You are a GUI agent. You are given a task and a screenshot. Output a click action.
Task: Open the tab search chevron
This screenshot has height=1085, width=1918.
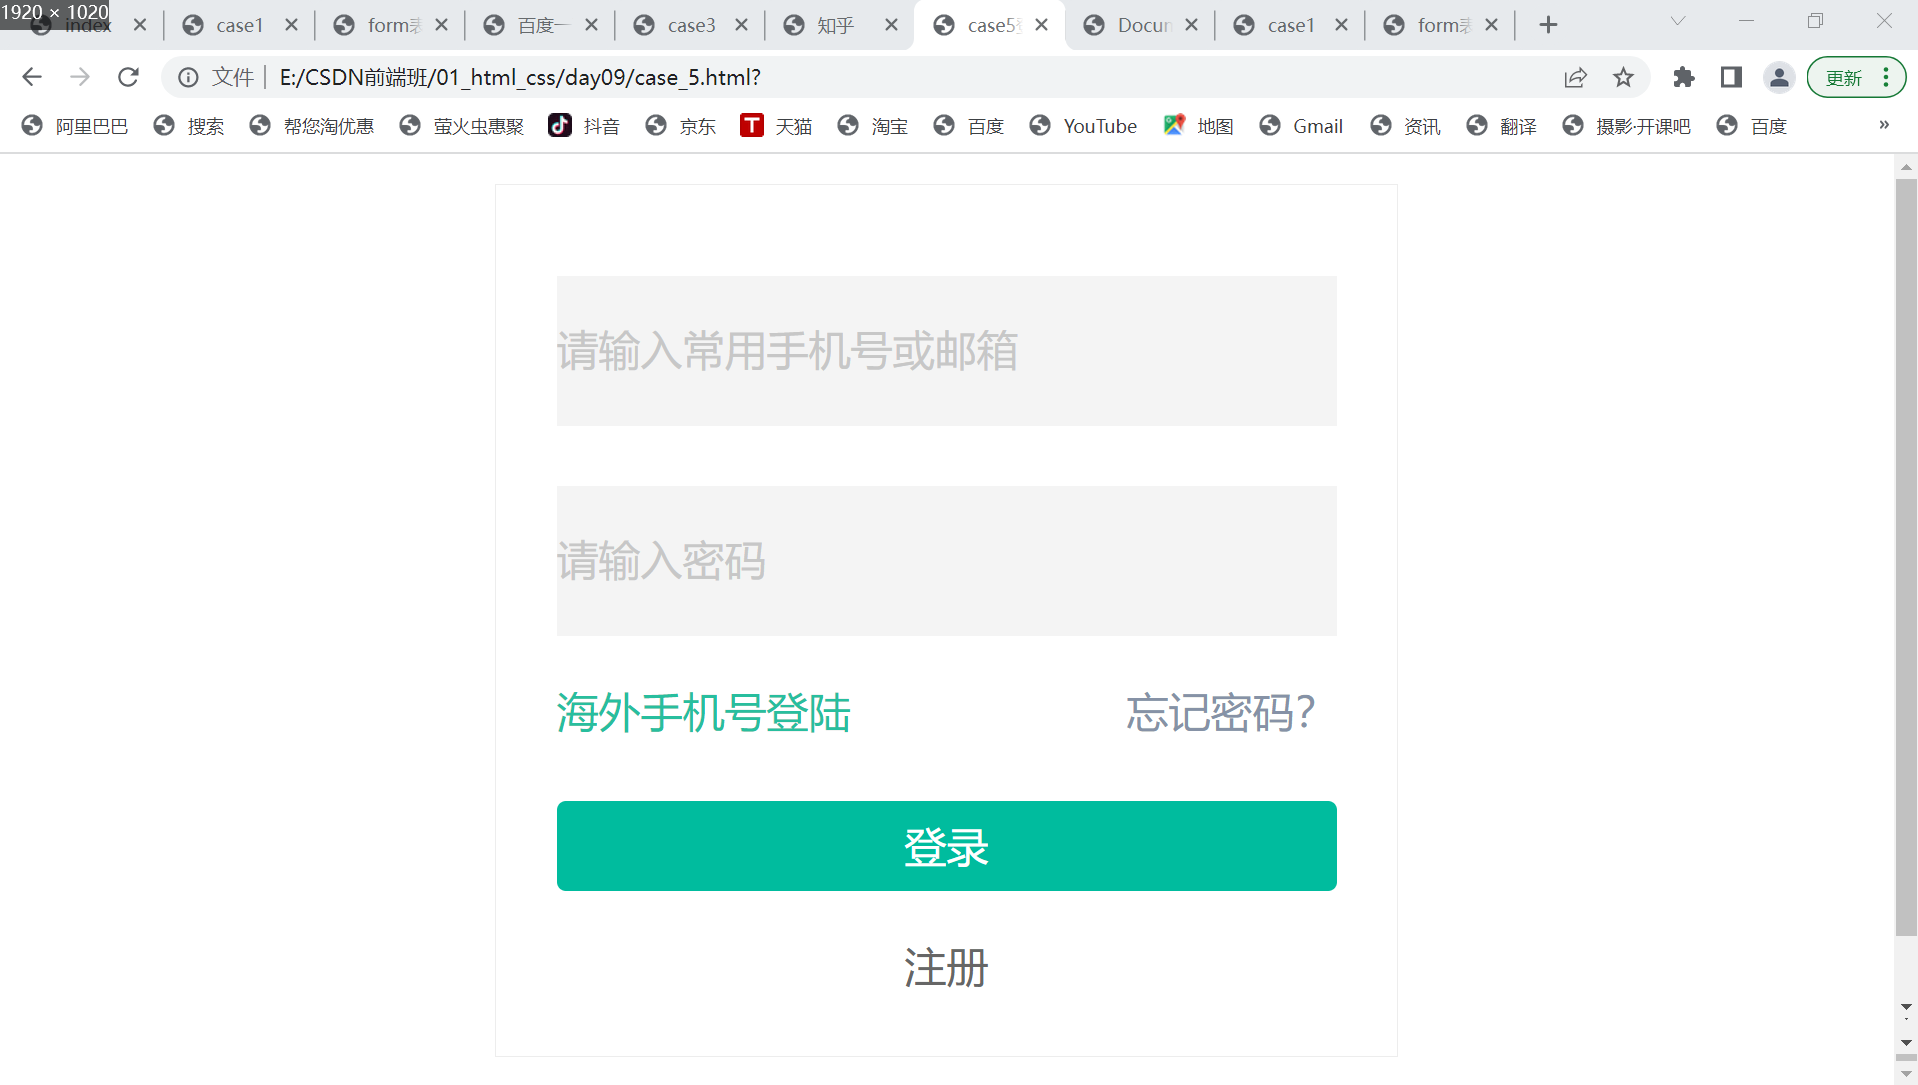point(1677,20)
